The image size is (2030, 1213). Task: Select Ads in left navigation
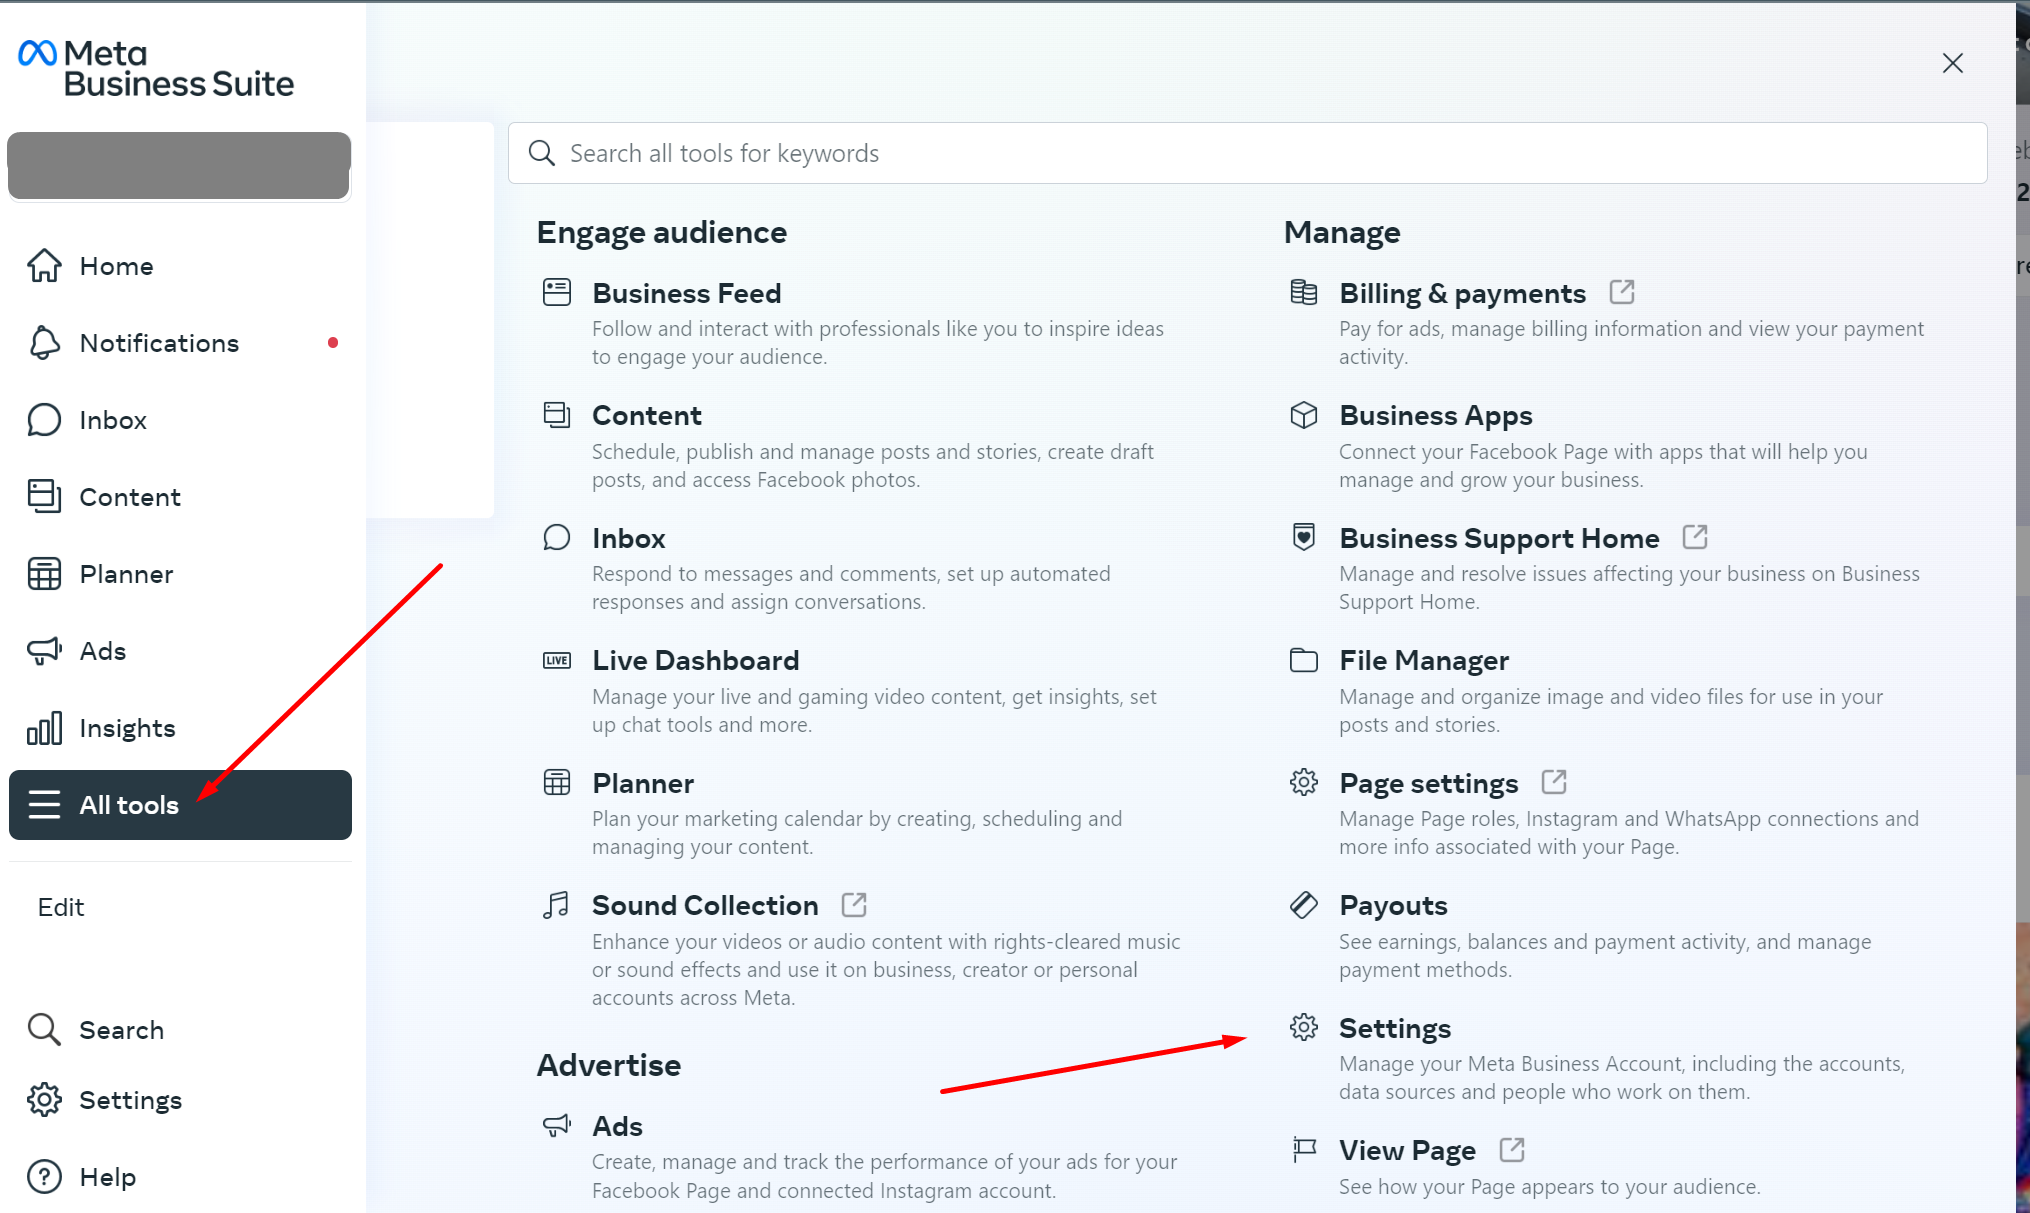180,651
